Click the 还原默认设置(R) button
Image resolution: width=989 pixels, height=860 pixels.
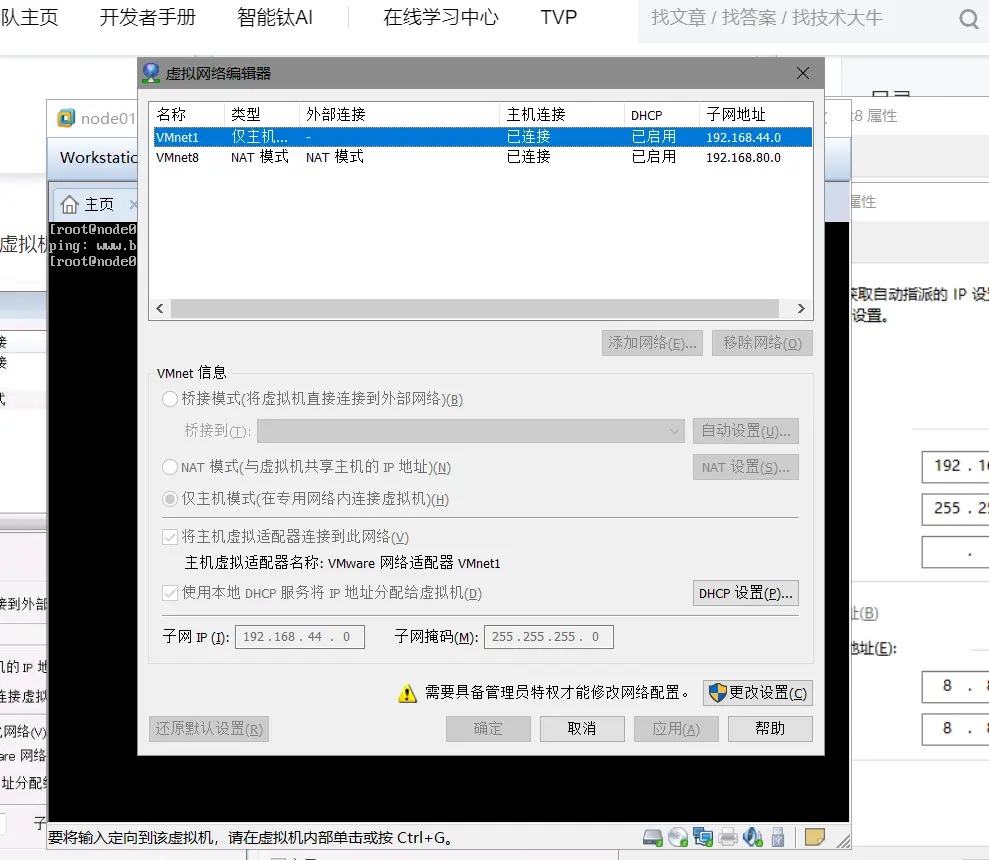pyautogui.click(x=209, y=729)
